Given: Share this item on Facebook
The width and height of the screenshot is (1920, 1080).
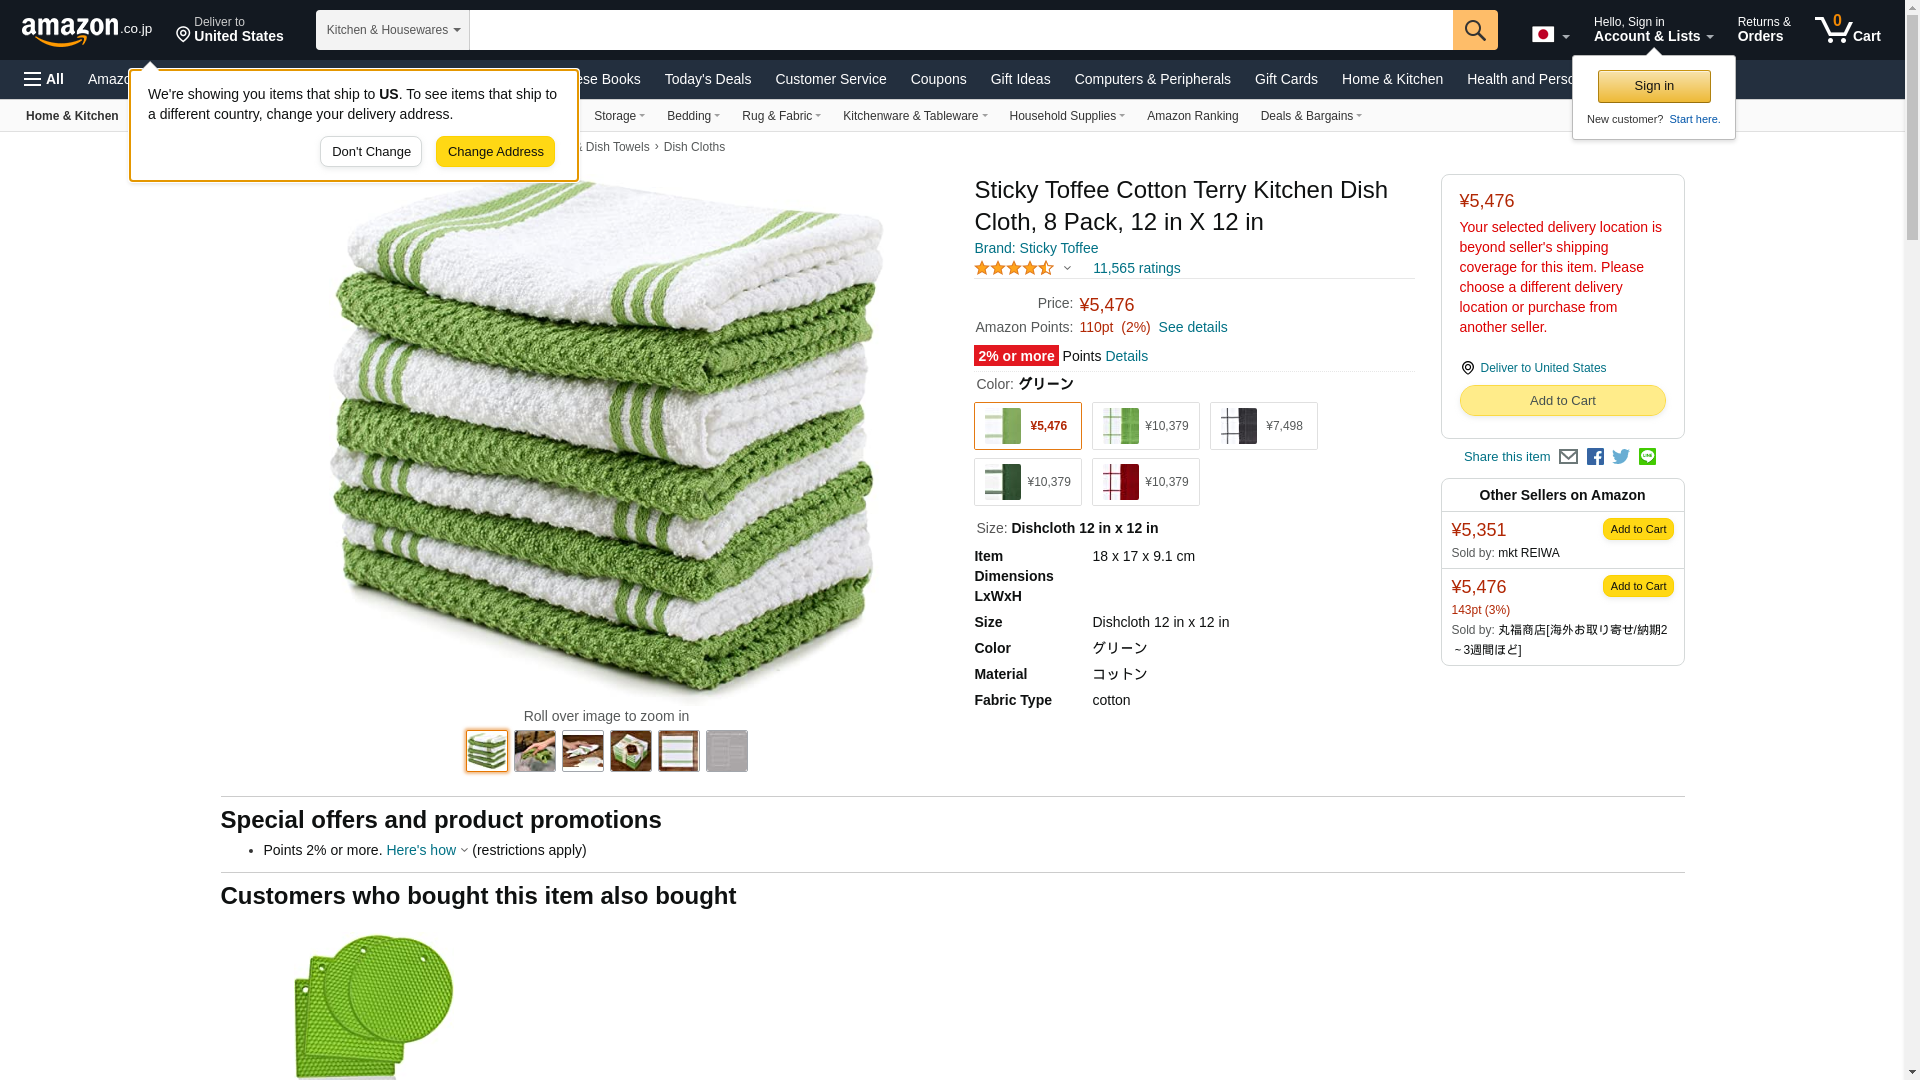Looking at the screenshot, I should click(x=1595, y=457).
